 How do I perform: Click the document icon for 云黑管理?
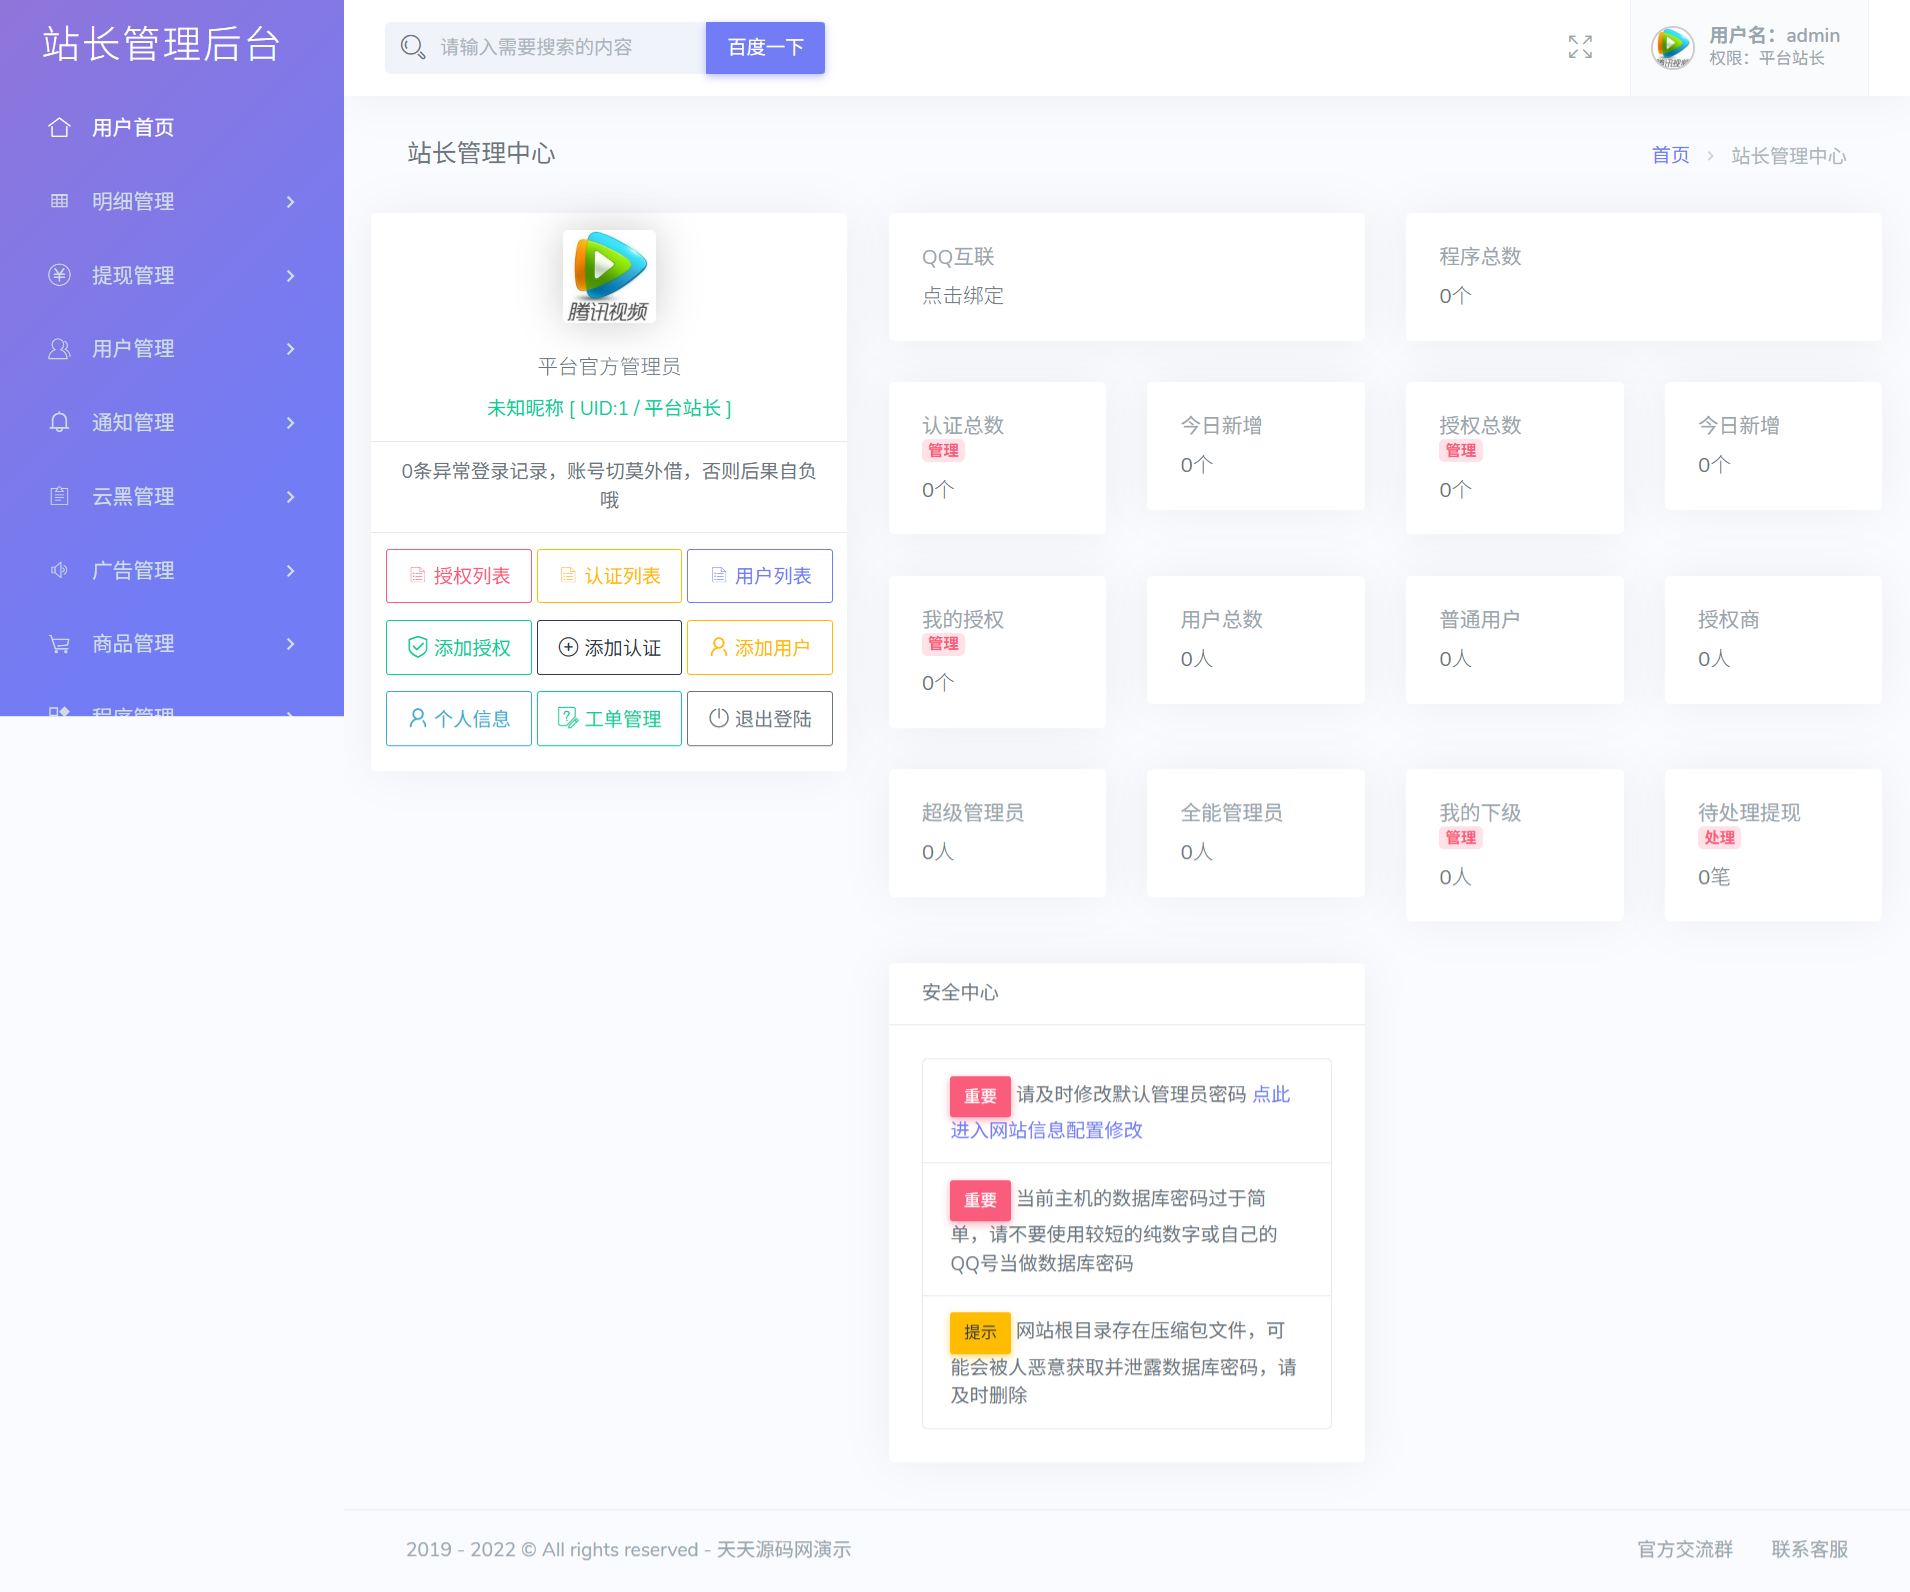point(59,496)
